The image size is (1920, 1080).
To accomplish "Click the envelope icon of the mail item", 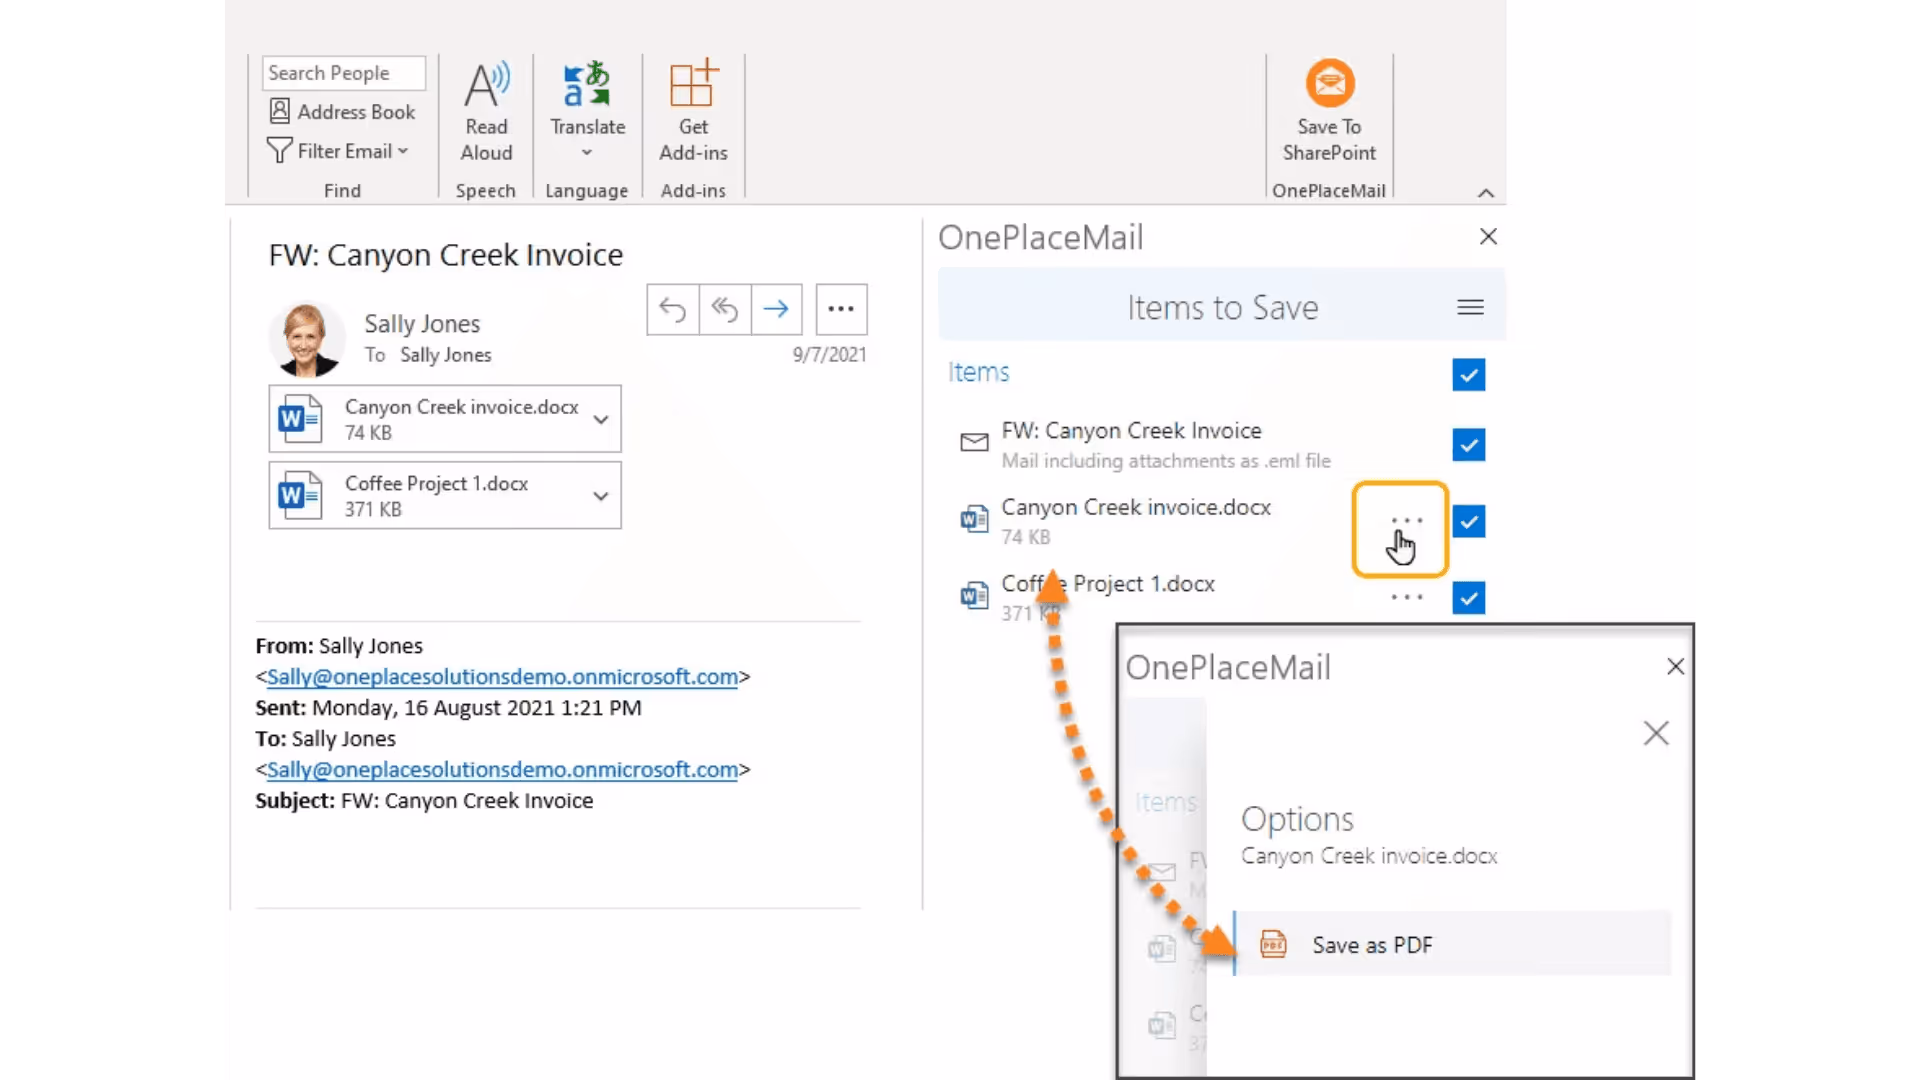I will pos(974,442).
